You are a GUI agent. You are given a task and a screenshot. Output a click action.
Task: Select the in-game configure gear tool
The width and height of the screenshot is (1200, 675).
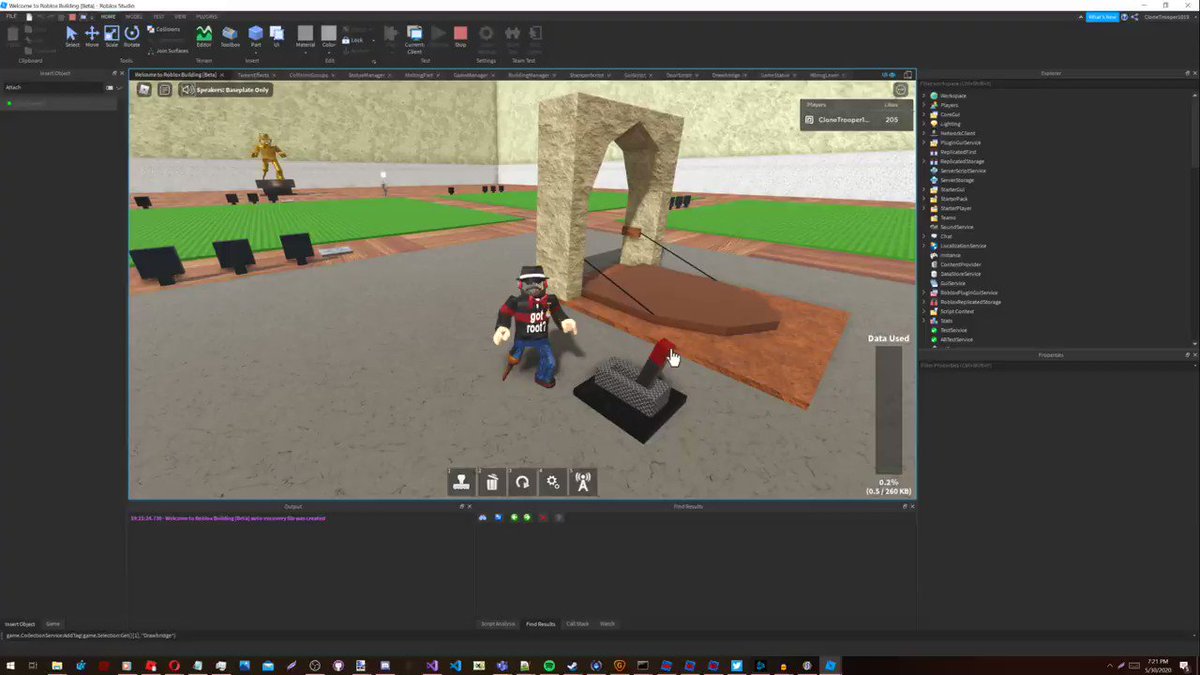(552, 482)
